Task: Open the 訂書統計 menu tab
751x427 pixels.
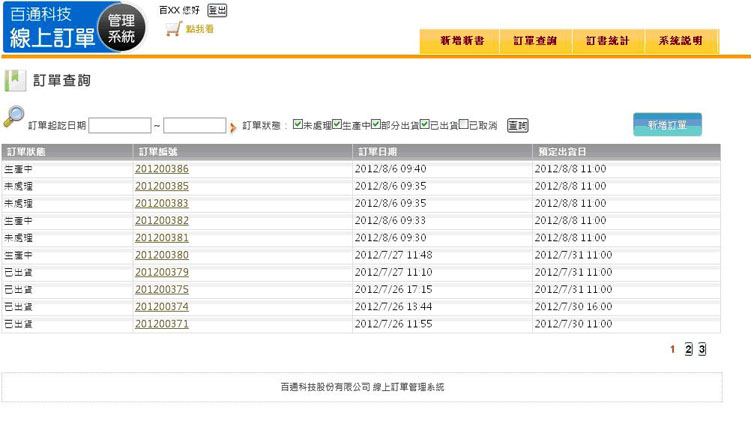Action: pos(608,41)
